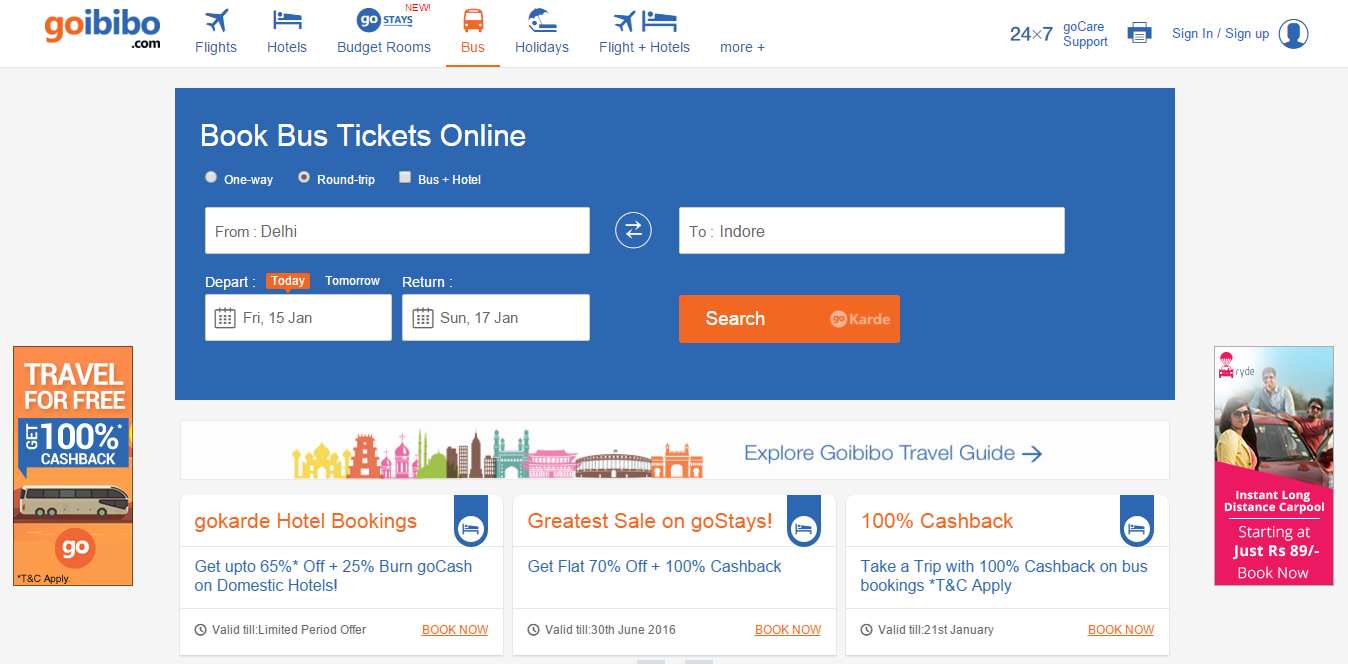1348x664 pixels.
Task: Click 'gokarde Hotel Bookings' offer title
Action: click(306, 521)
